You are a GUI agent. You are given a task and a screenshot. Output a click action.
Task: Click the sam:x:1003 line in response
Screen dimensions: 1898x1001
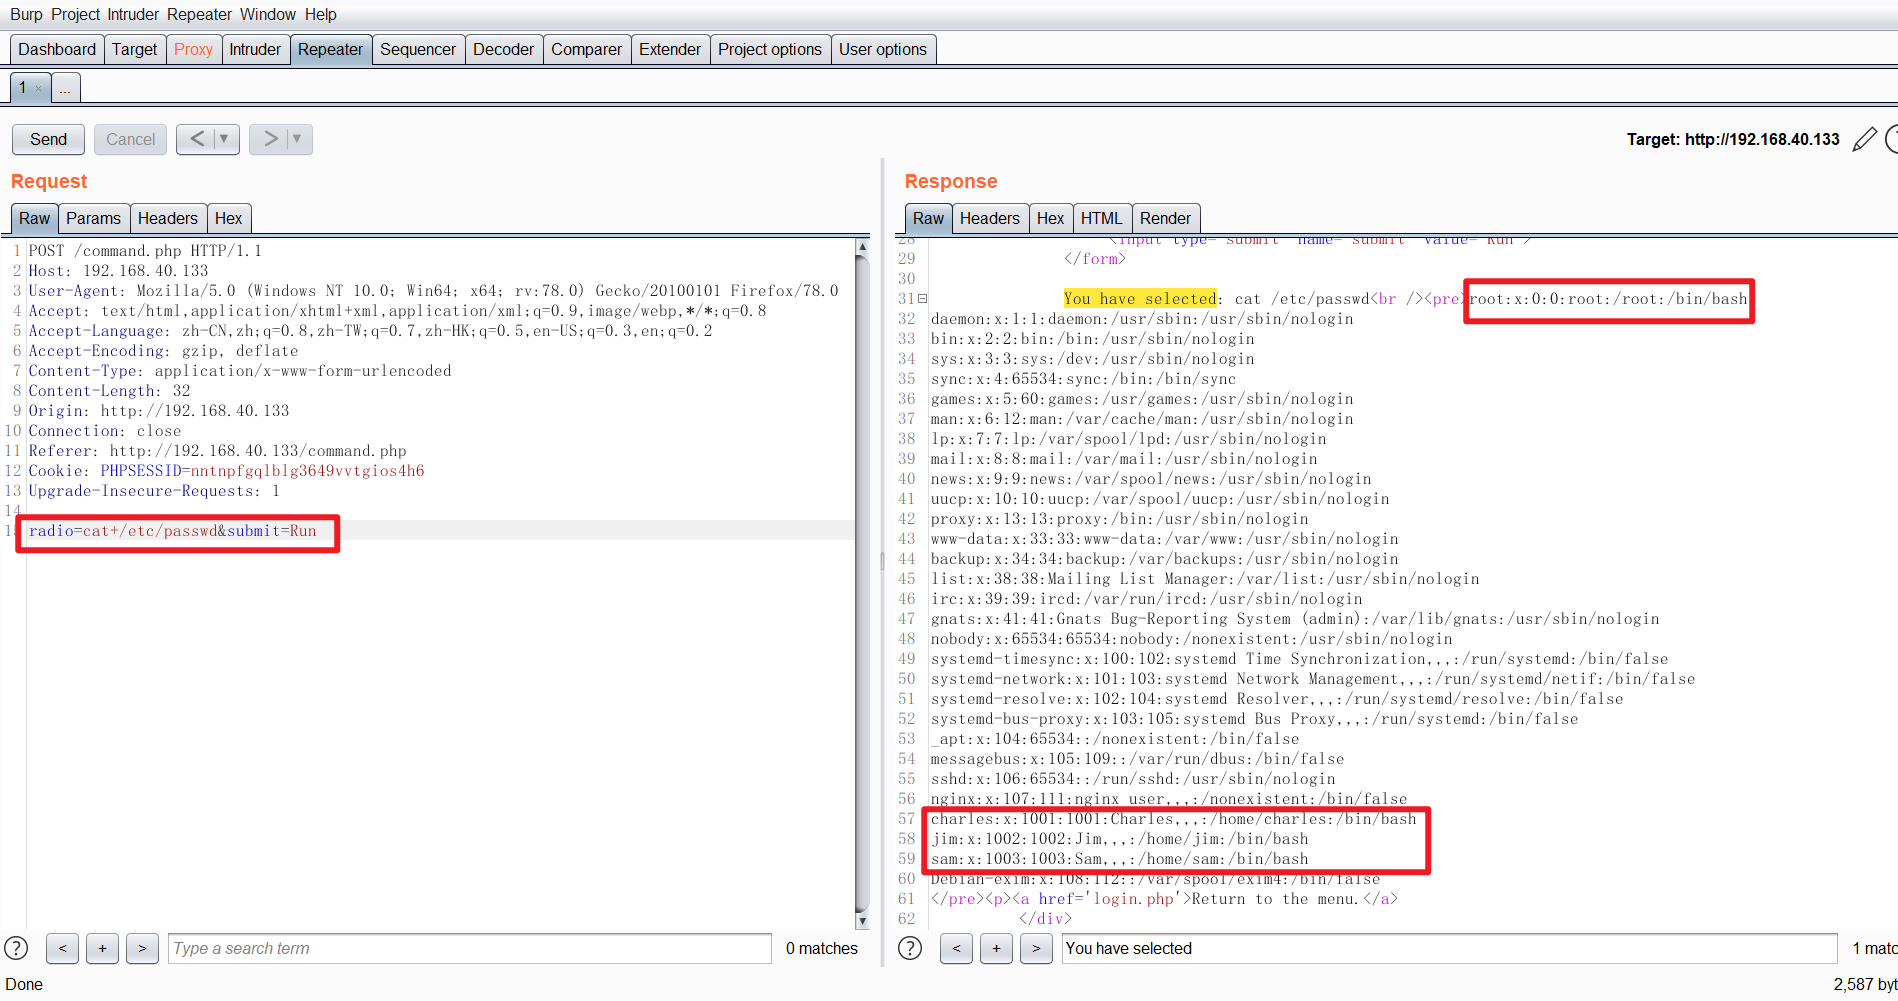(1120, 859)
